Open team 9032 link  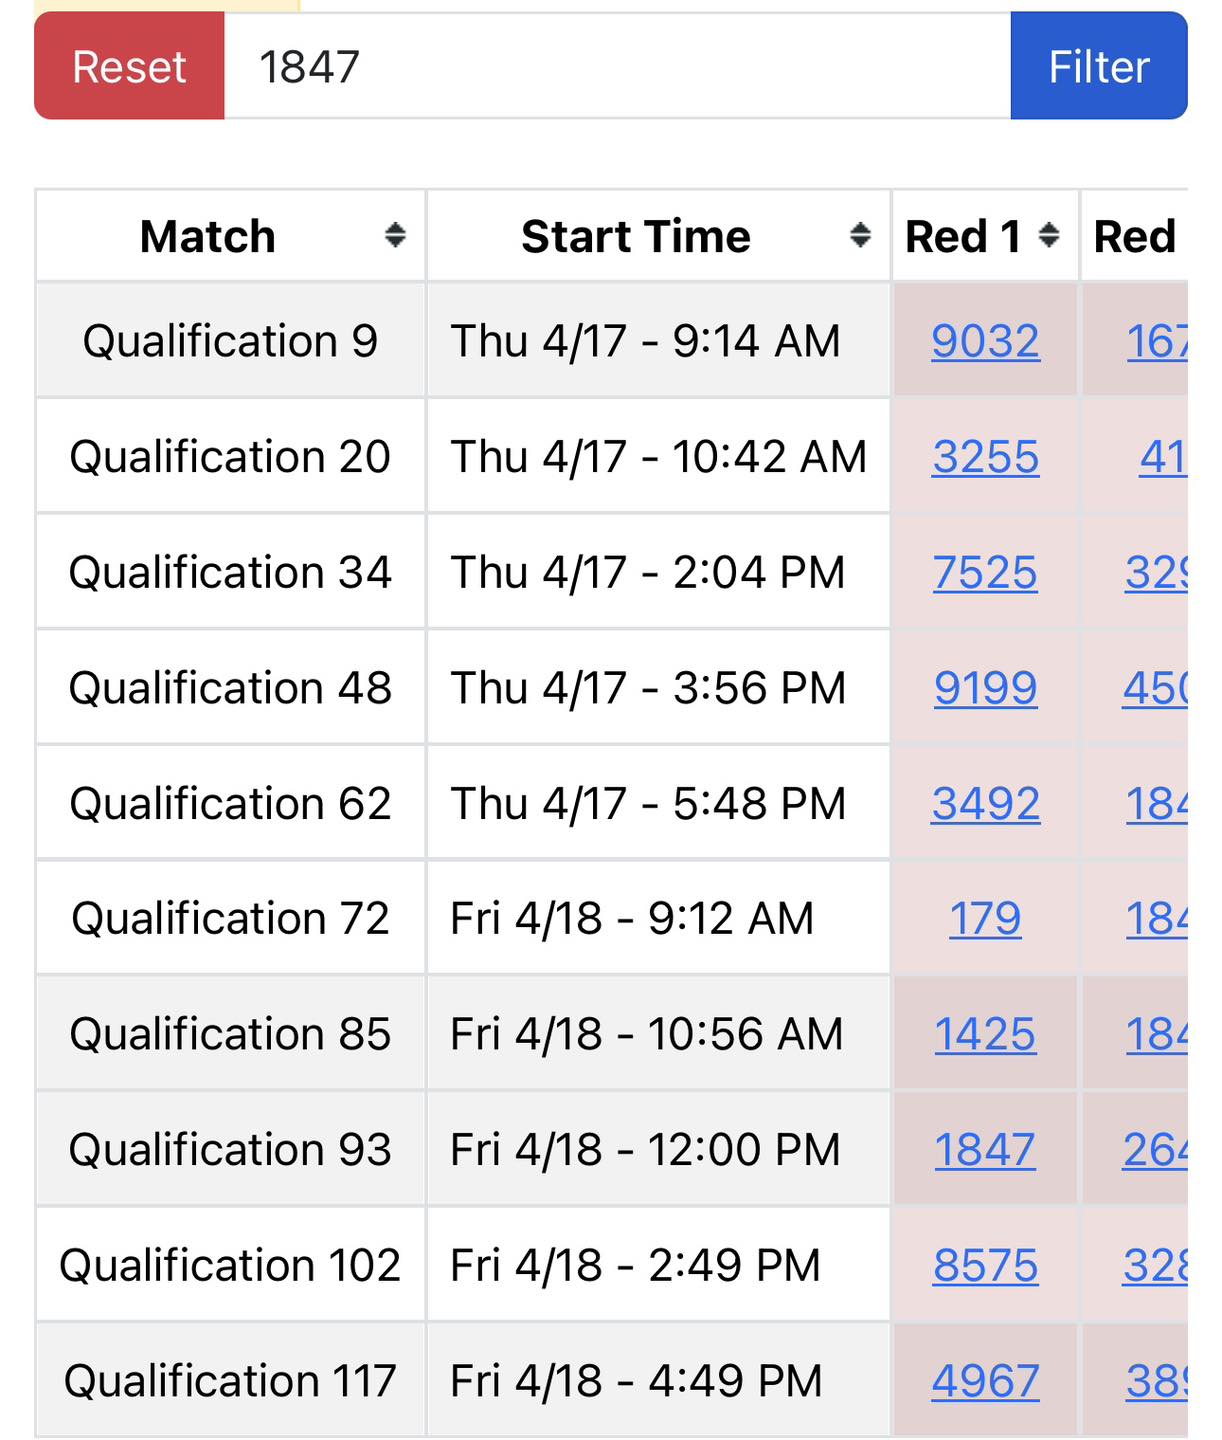(985, 341)
